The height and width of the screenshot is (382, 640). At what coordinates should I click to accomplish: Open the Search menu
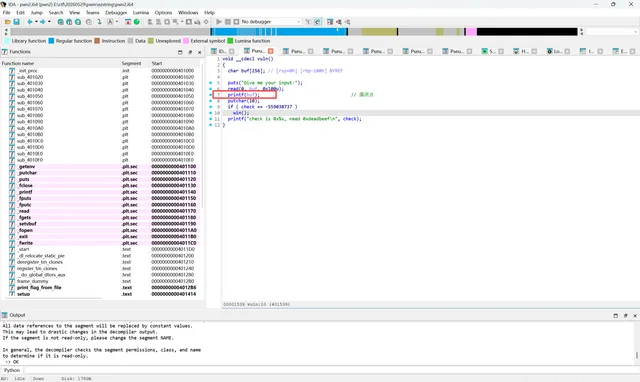pyautogui.click(x=56, y=13)
